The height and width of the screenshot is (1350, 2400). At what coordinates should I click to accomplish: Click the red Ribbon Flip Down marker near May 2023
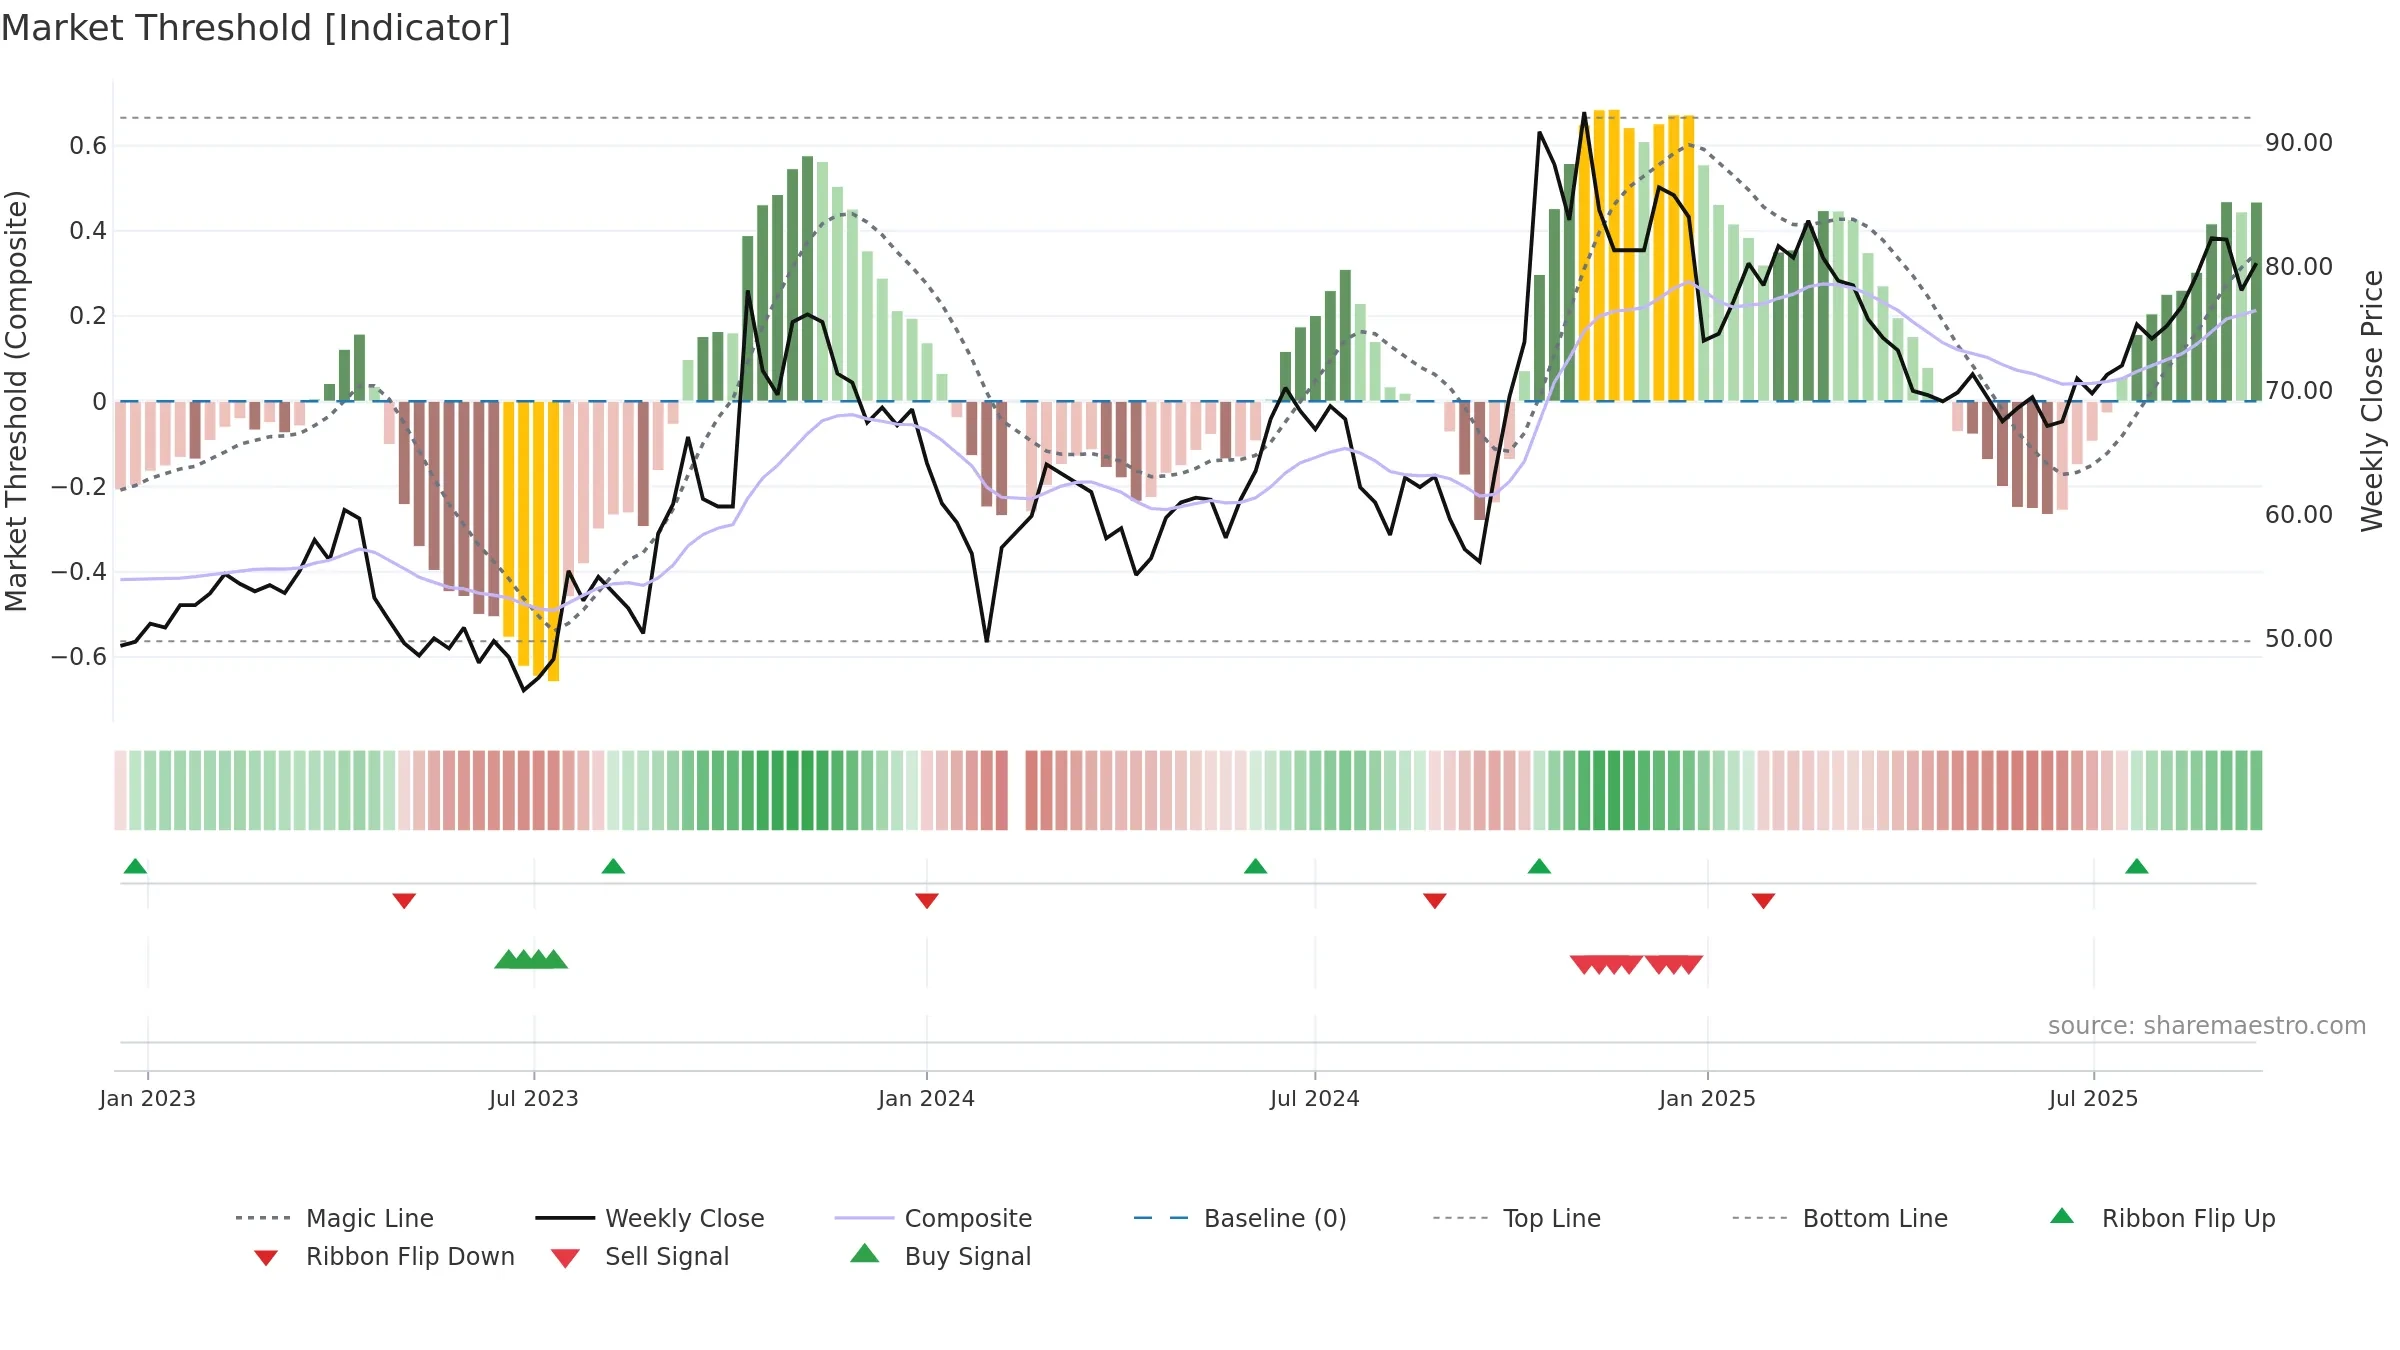pyautogui.click(x=404, y=901)
